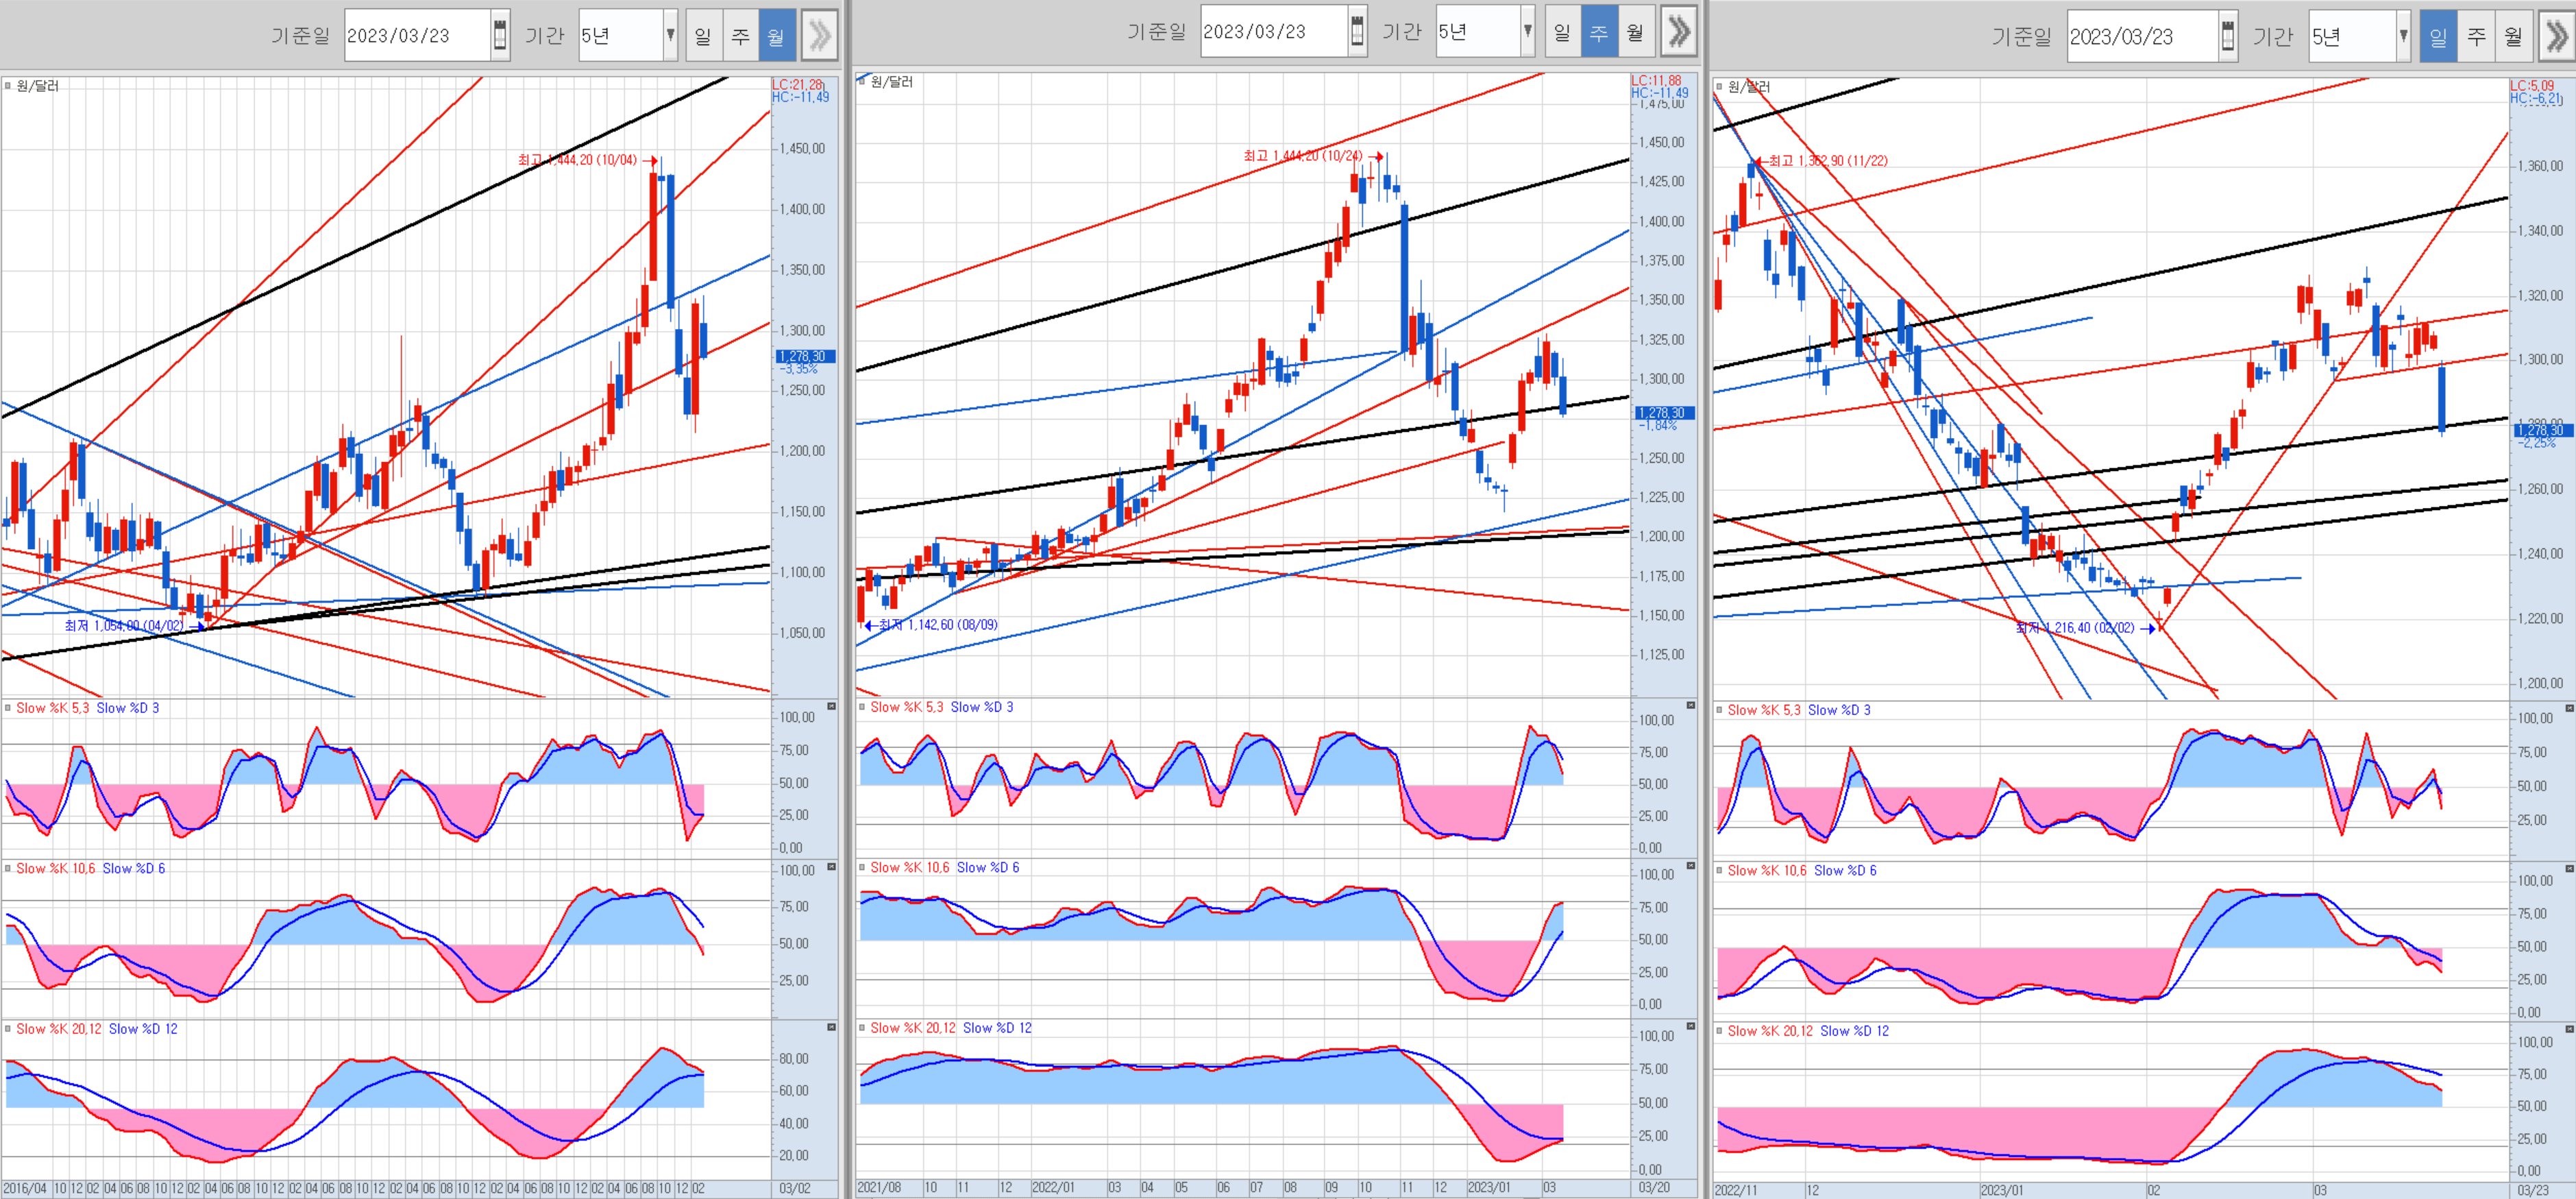Switch middle chart to 일 (daily) view
The image size is (2576, 1199).
pyautogui.click(x=1562, y=32)
